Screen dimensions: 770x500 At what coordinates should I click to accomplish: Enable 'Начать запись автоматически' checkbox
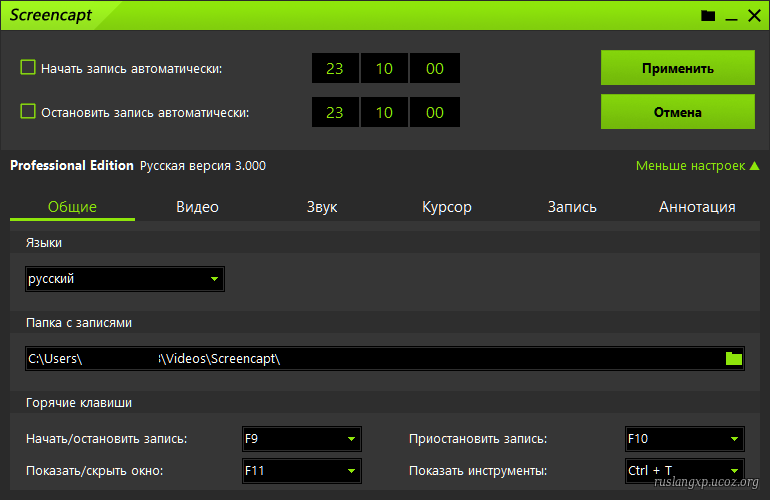[28, 68]
